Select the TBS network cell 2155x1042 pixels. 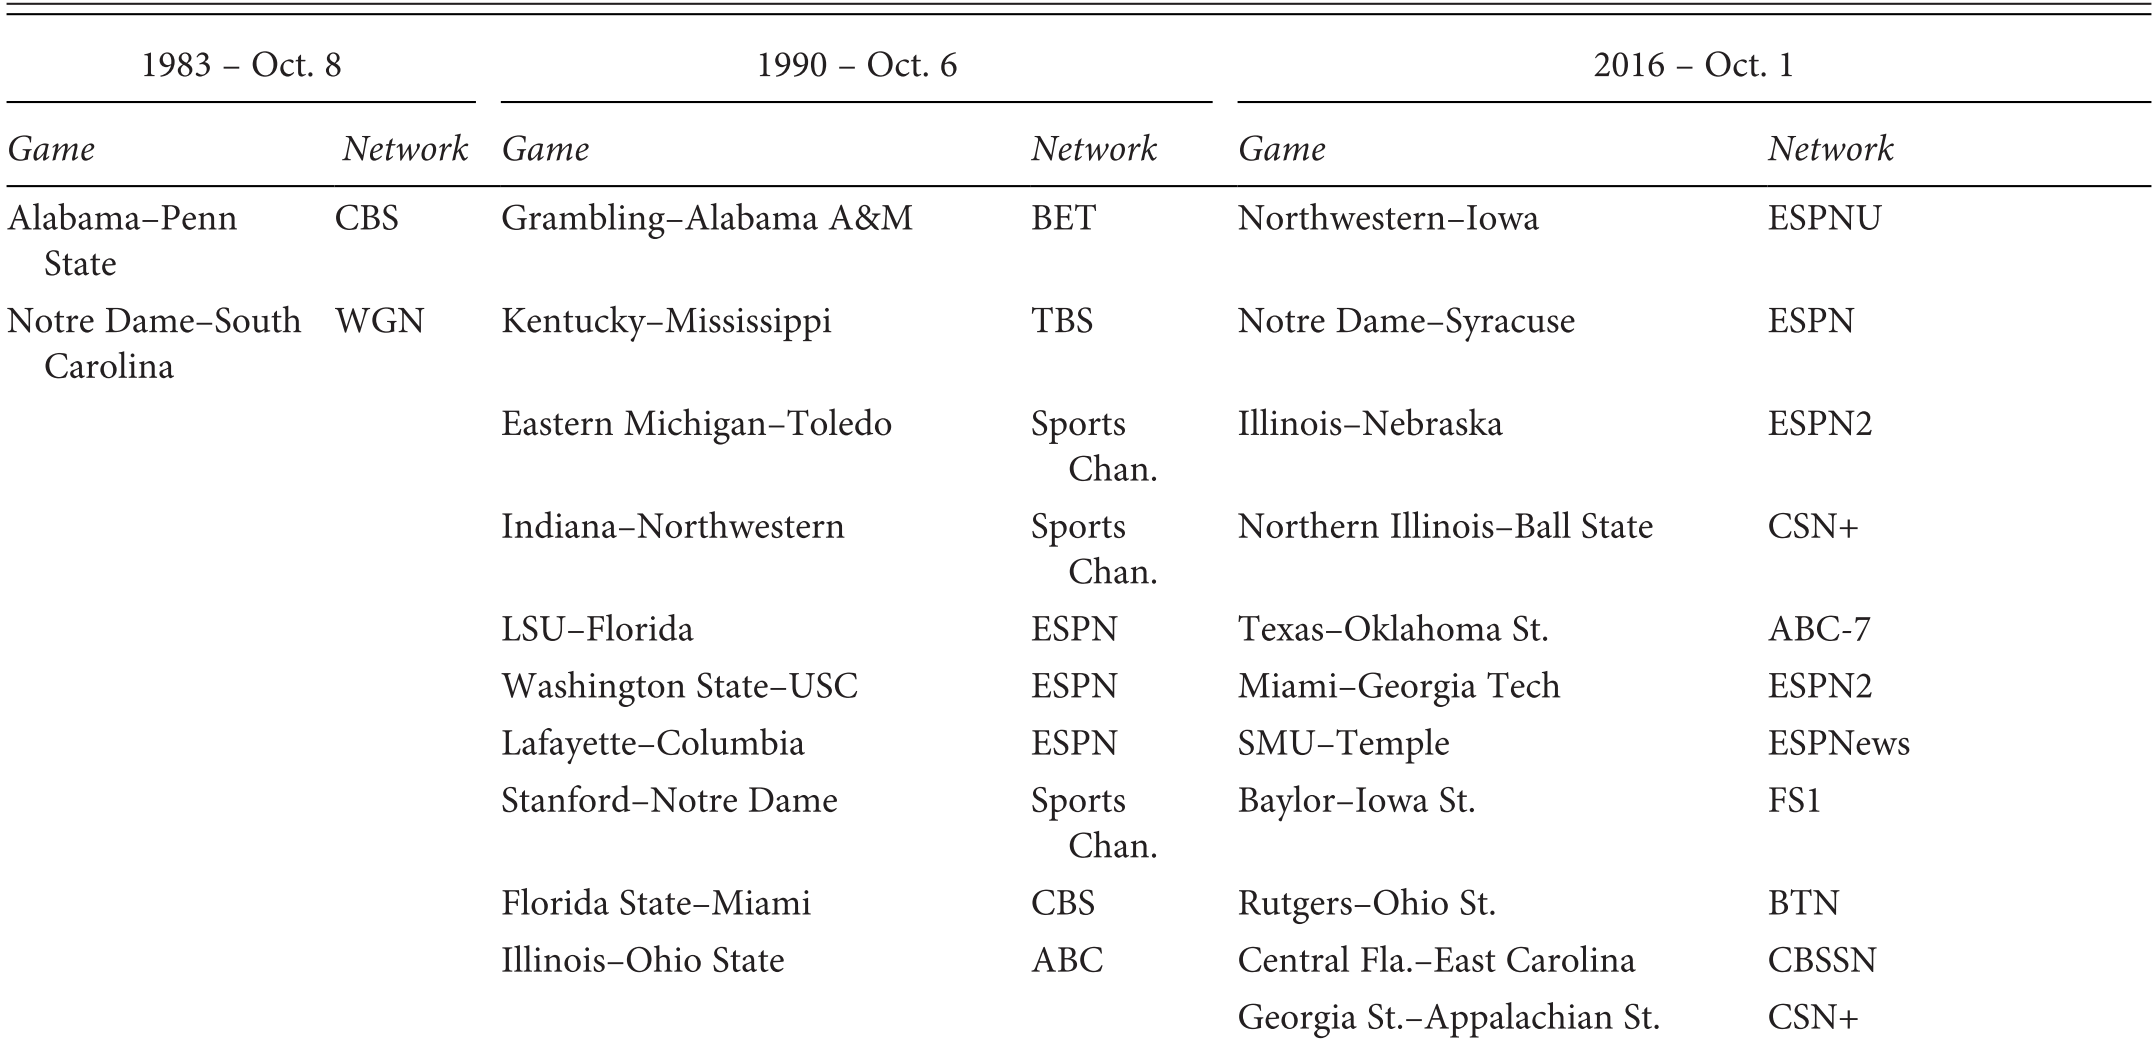pos(1062,321)
